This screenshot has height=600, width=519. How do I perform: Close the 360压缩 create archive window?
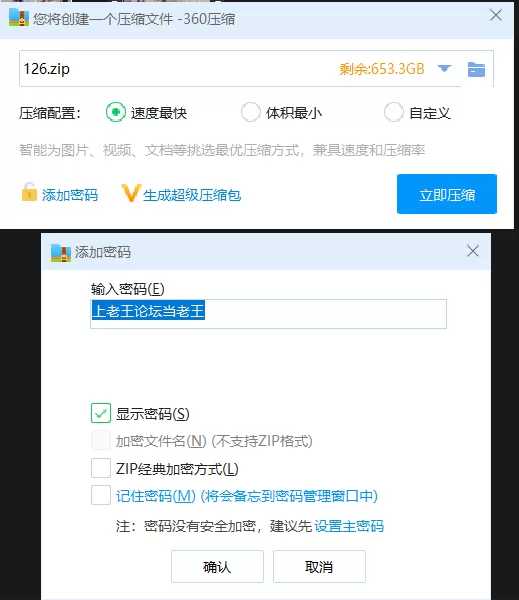(x=496, y=15)
